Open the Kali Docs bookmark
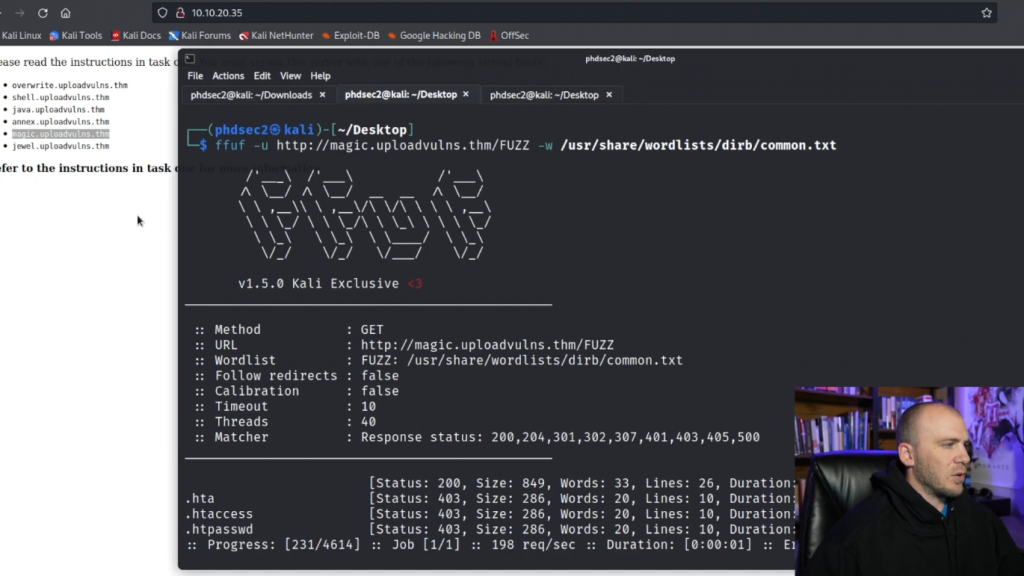 coord(136,35)
